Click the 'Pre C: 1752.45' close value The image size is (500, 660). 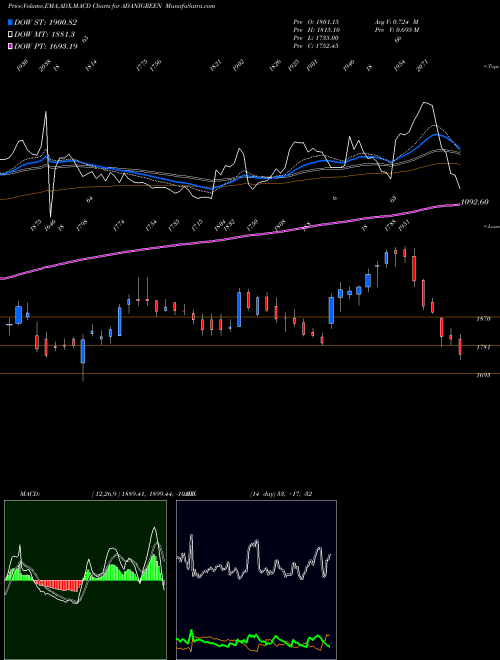coord(316,46)
